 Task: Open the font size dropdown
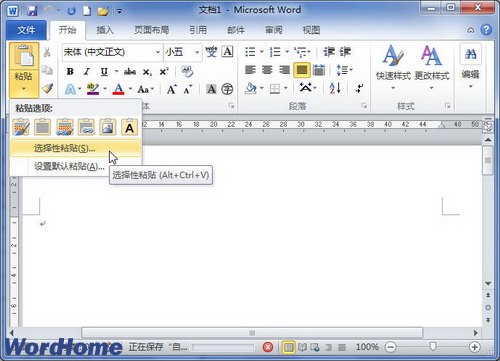(197, 52)
